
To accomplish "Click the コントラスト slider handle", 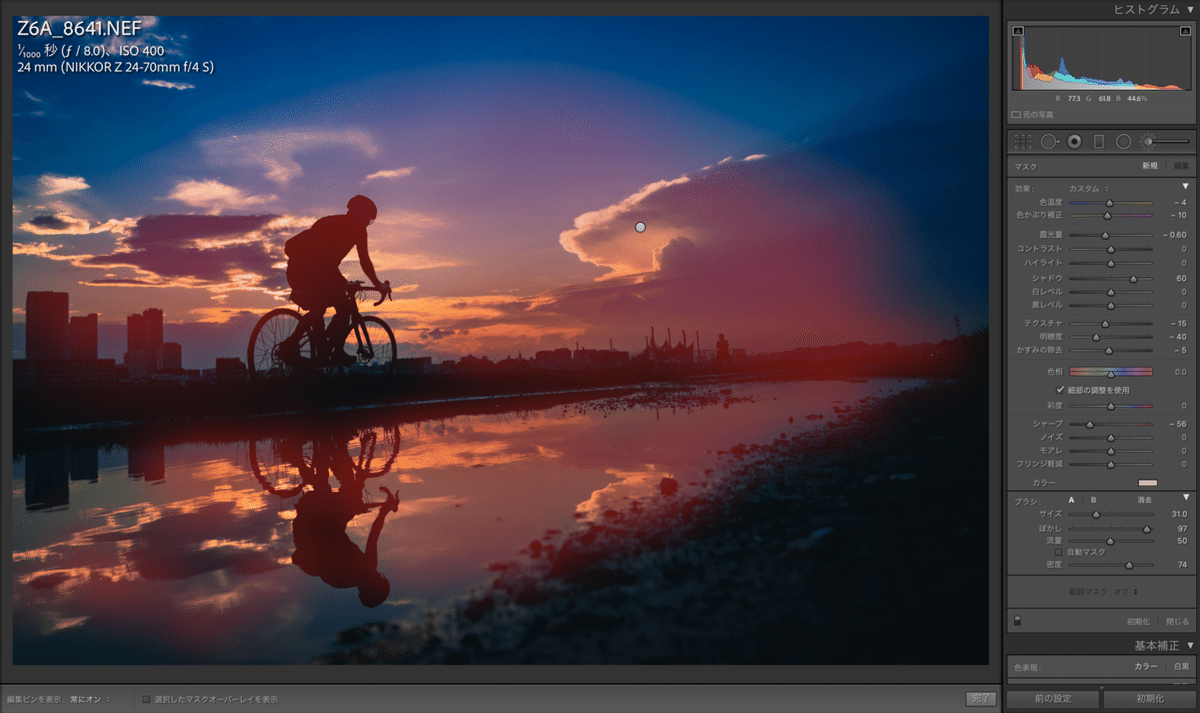I will pos(1111,248).
